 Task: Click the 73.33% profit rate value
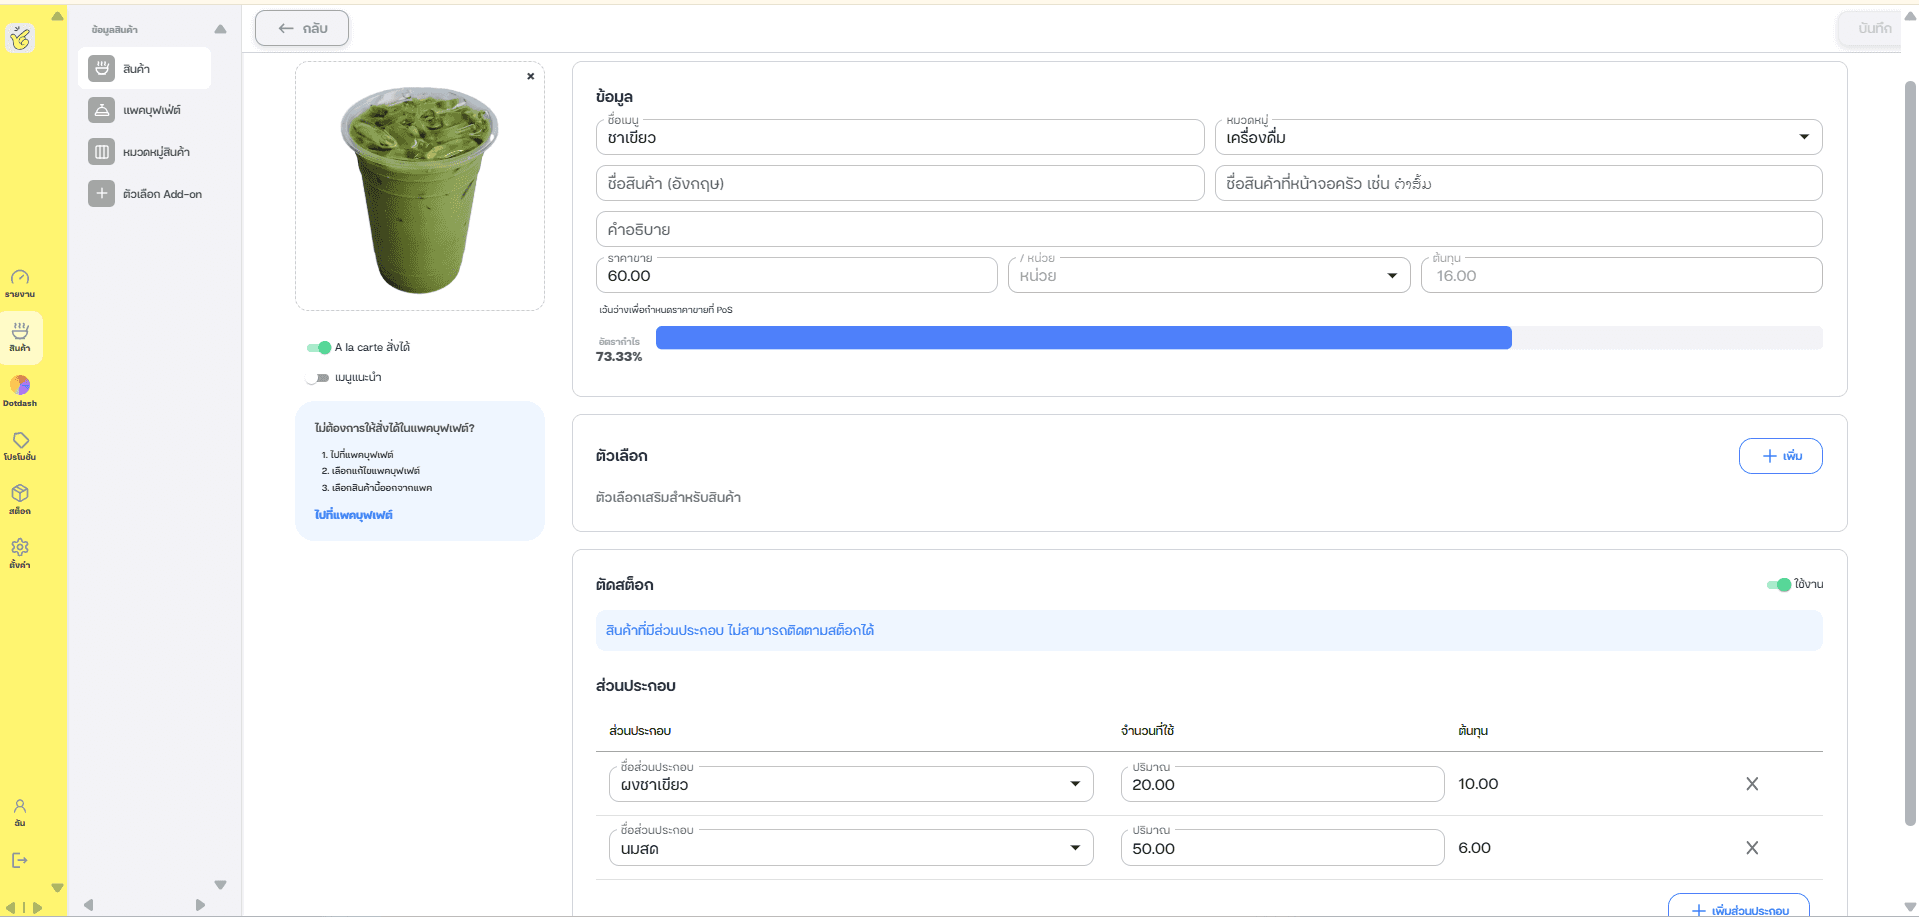pos(619,357)
